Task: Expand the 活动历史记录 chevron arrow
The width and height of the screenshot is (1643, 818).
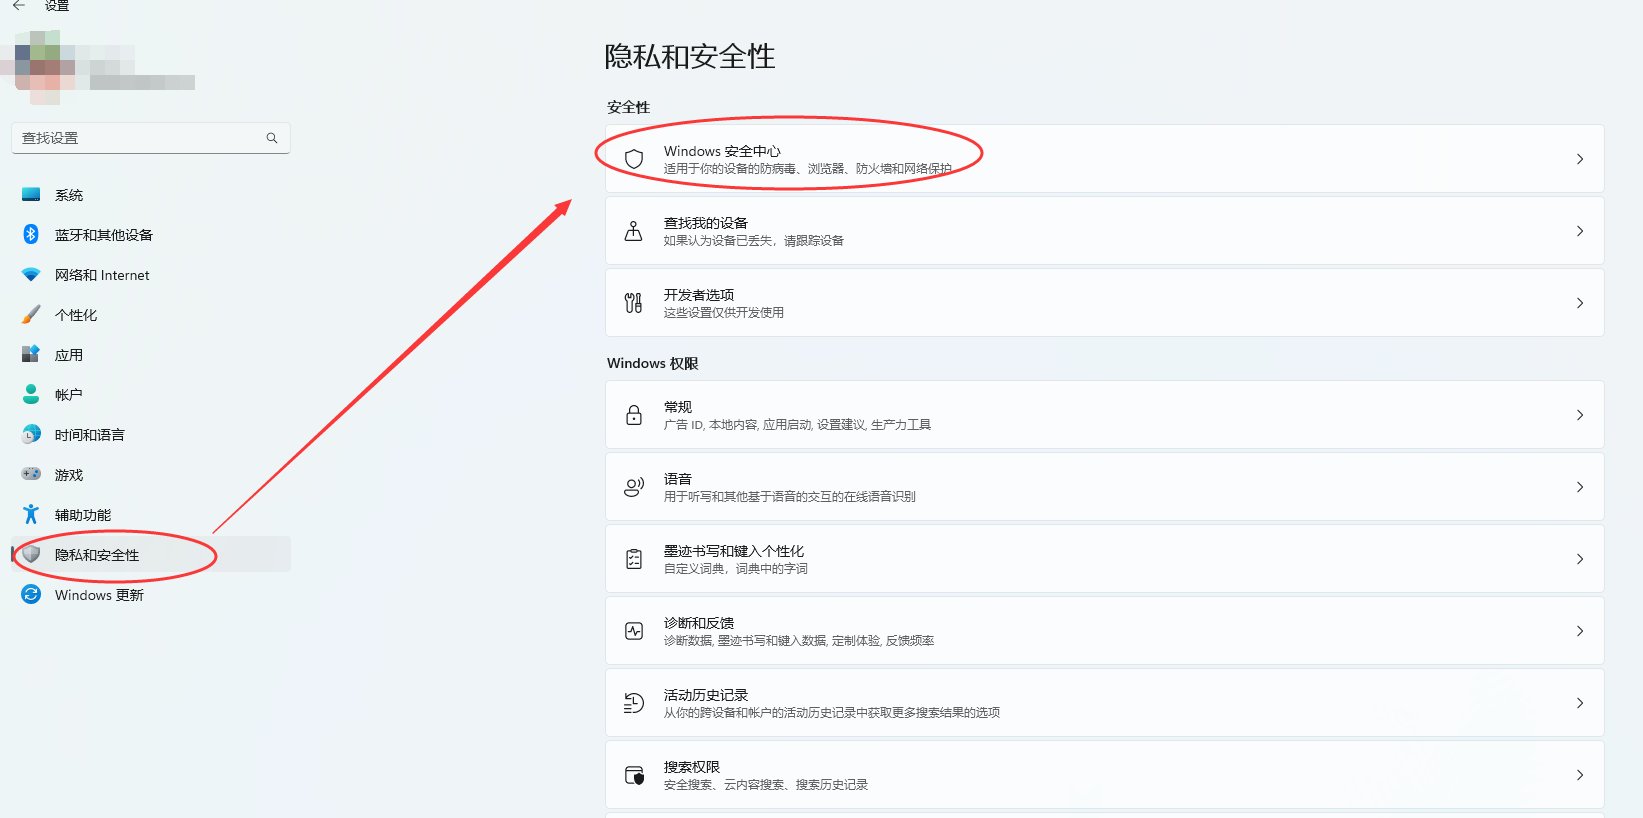Action: [x=1580, y=703]
